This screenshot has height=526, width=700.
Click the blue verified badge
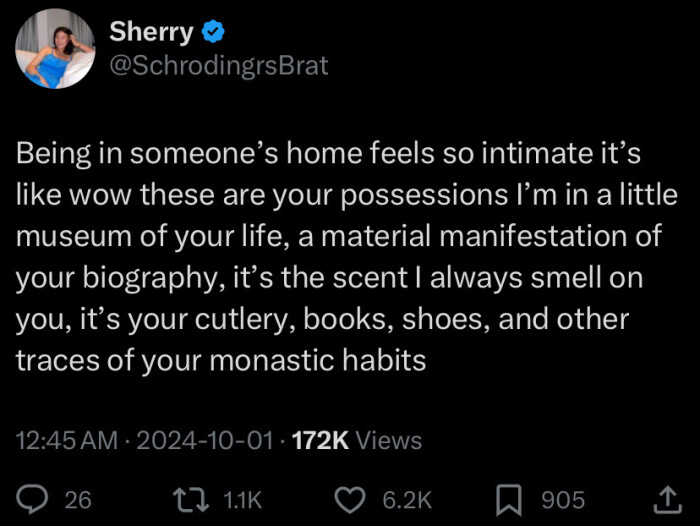(214, 32)
